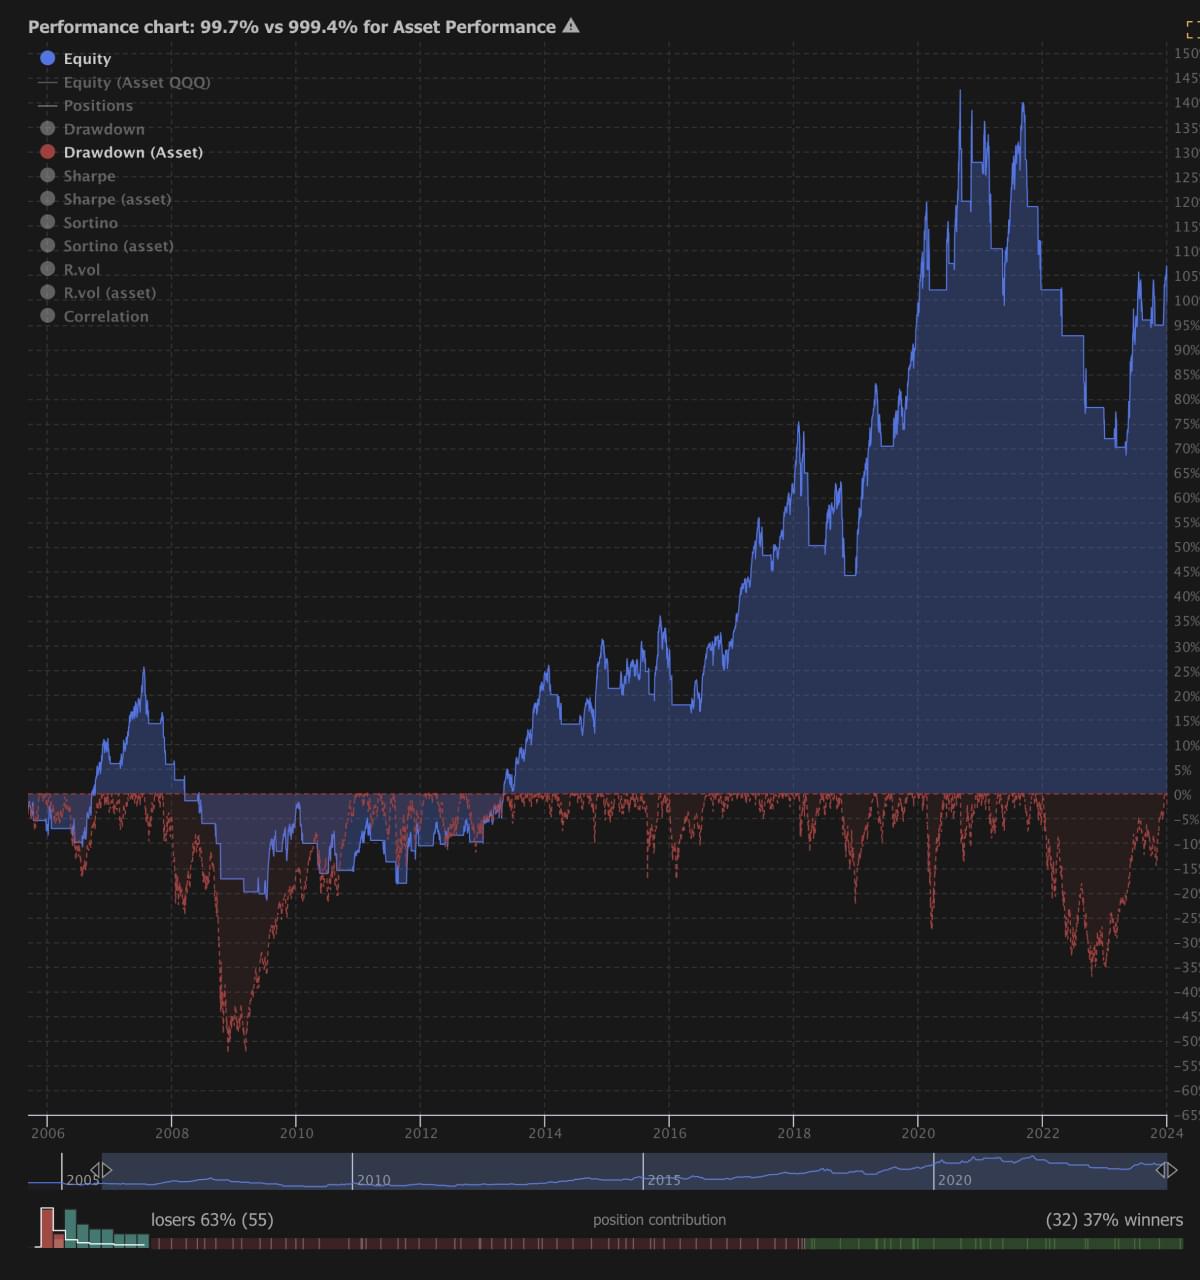This screenshot has width=1200, height=1280.
Task: Click the blue Equity legend dot
Action: 46,58
